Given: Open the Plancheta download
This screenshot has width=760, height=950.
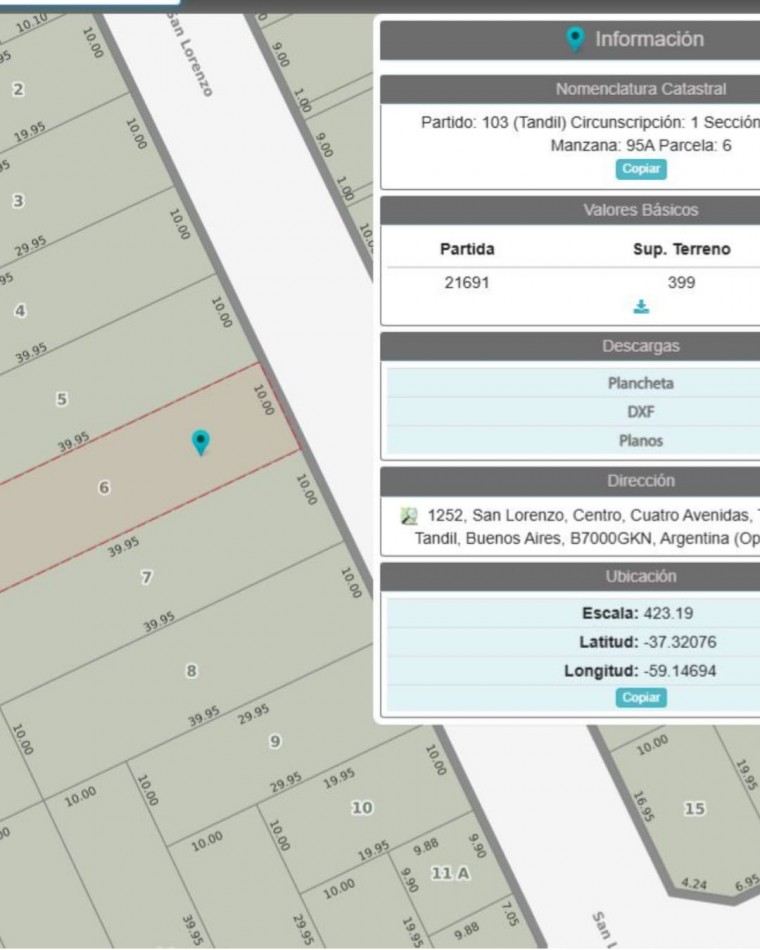Looking at the screenshot, I should [640, 383].
